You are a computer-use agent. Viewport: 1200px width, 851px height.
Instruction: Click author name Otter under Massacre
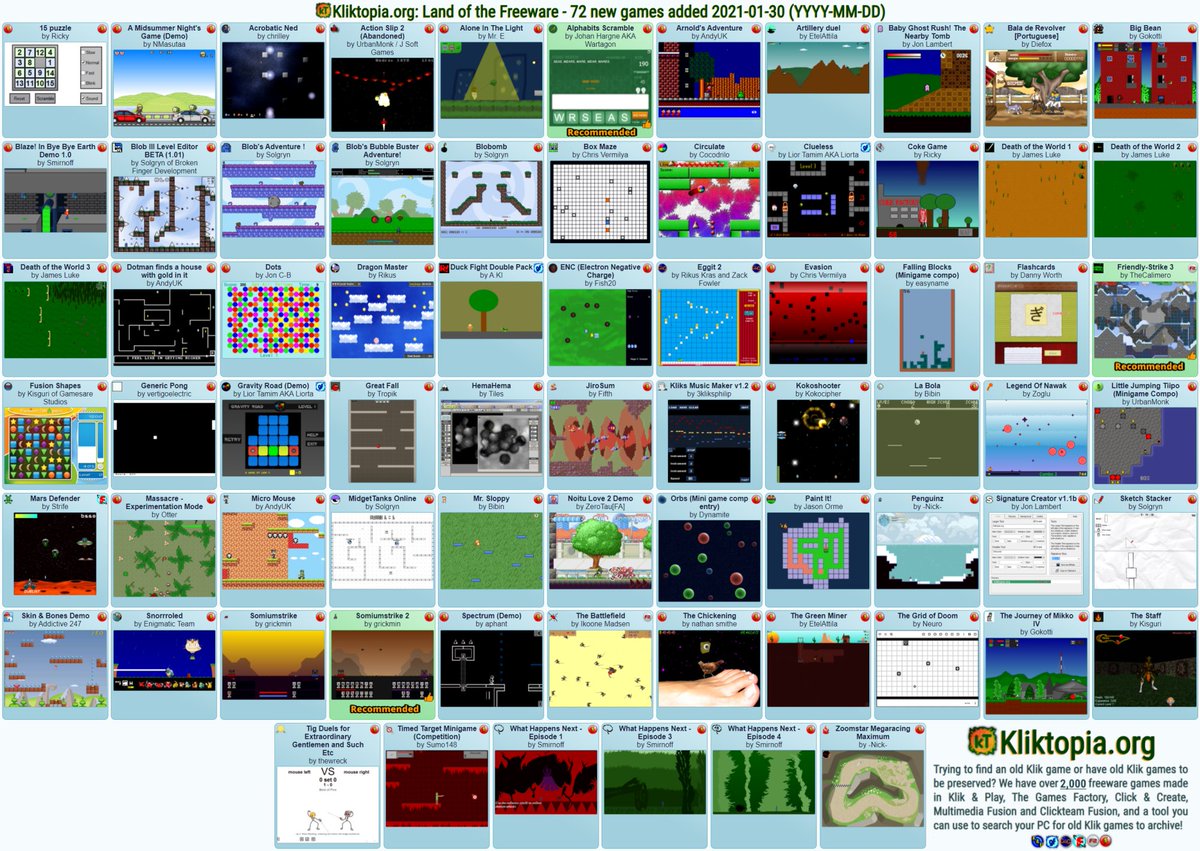[x=169, y=514]
